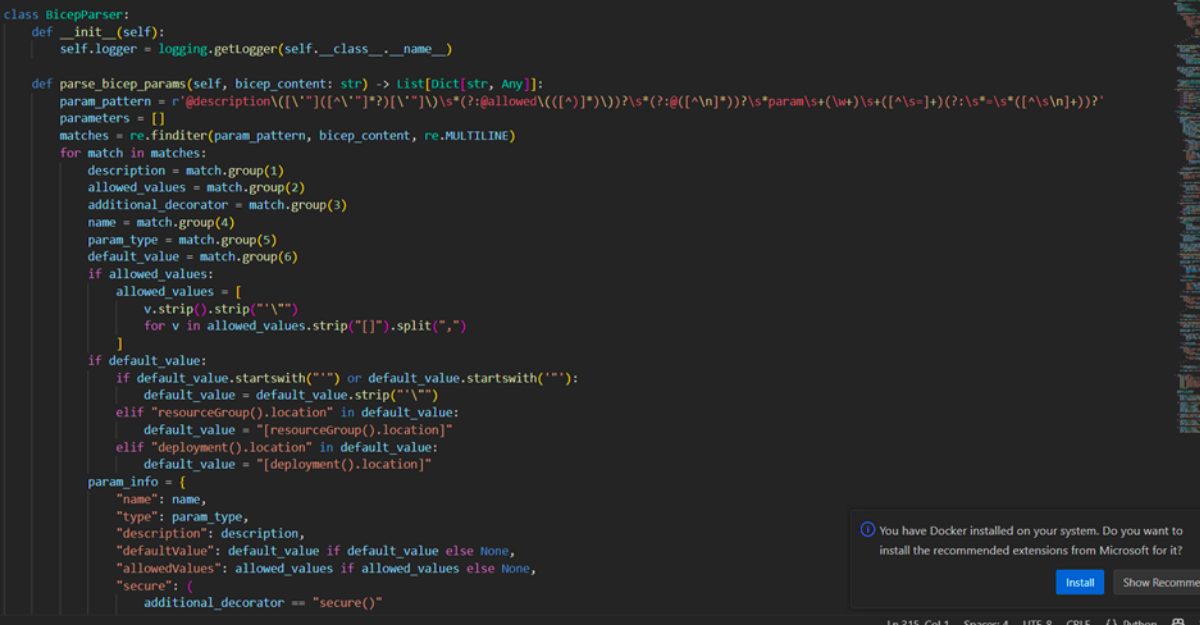Viewport: 1200px width, 625px height.
Task: Click the 'elif "deployment().location"' line
Action: (277, 447)
